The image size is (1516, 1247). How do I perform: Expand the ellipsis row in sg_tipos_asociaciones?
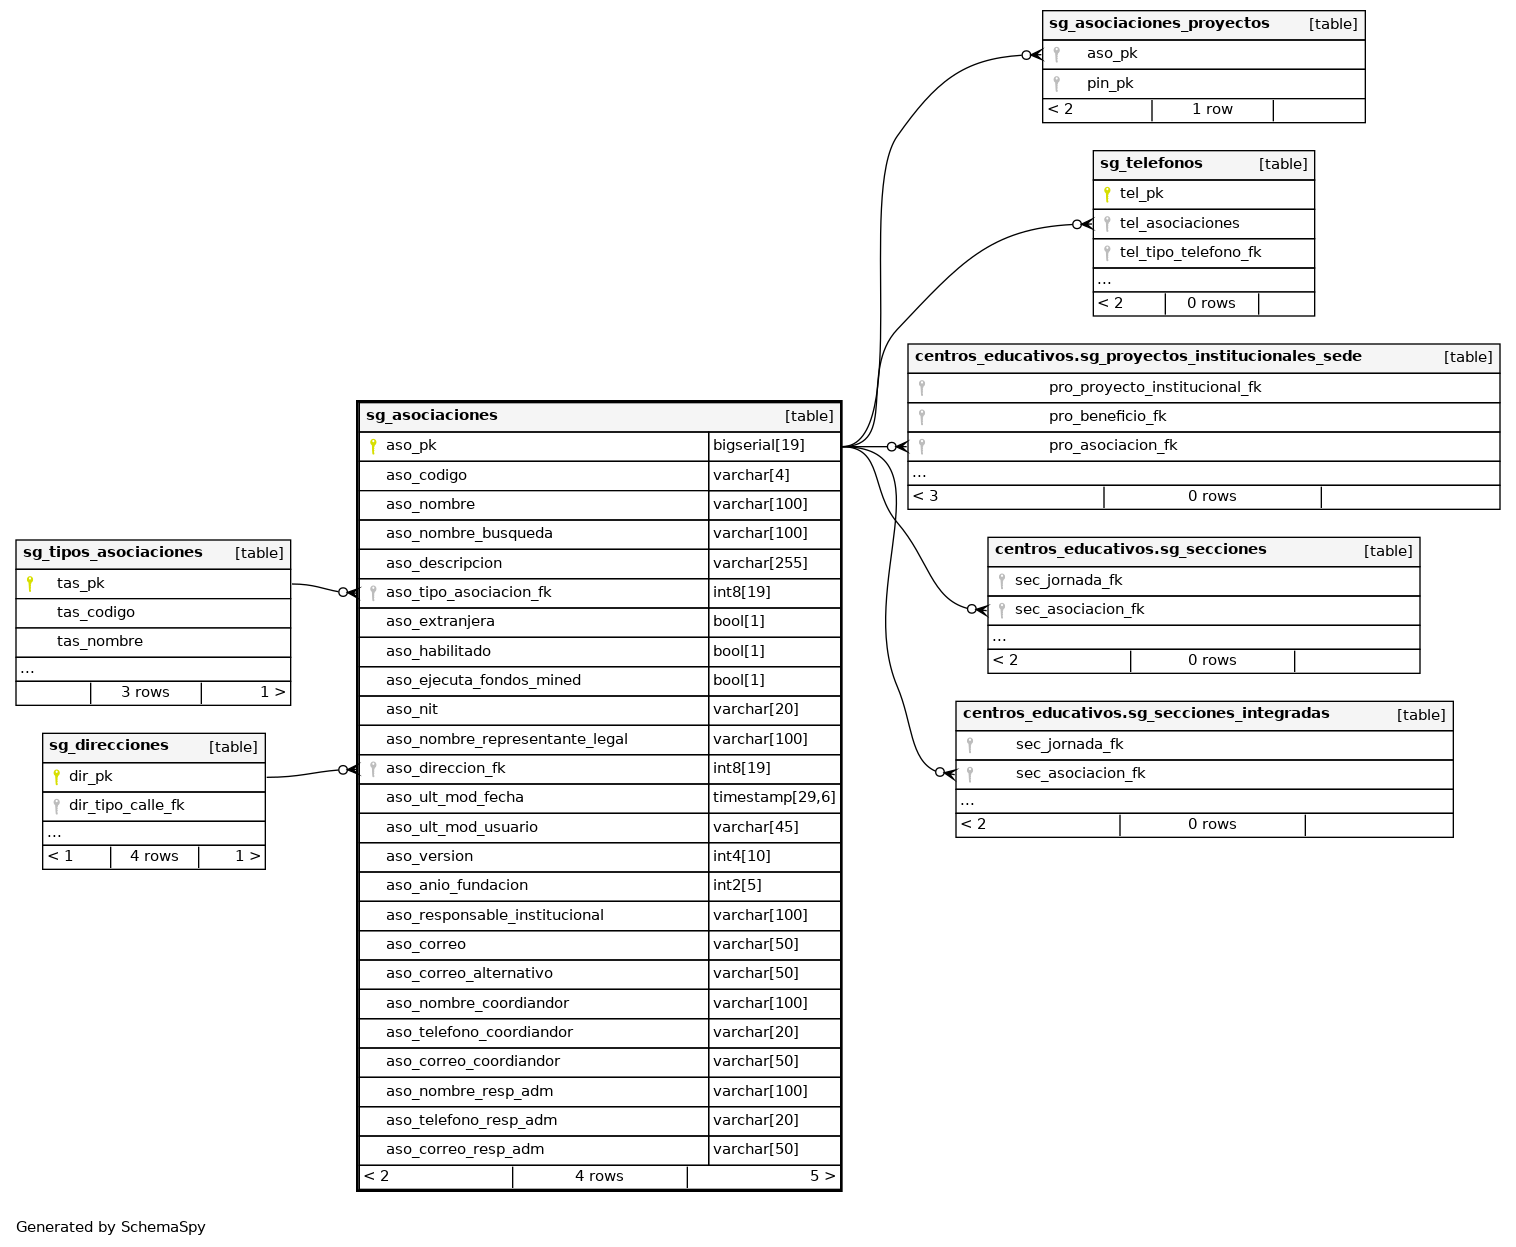point(28,670)
